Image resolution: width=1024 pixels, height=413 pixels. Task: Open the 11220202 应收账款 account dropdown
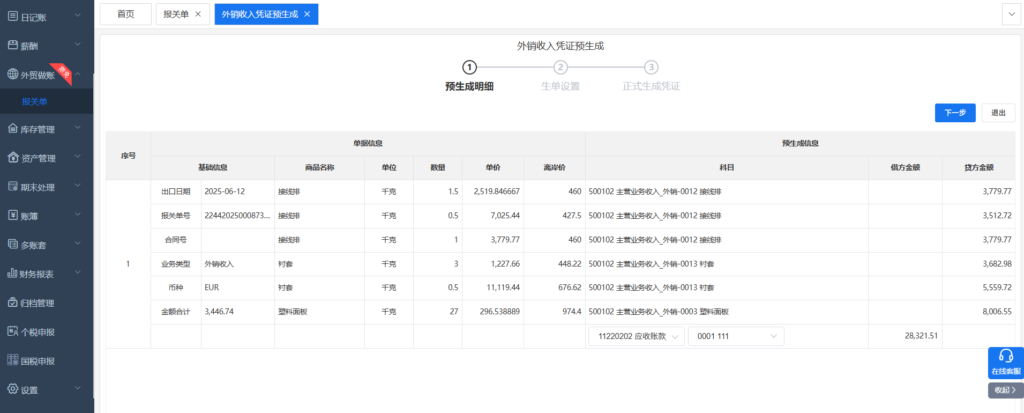pyautogui.click(x=636, y=337)
